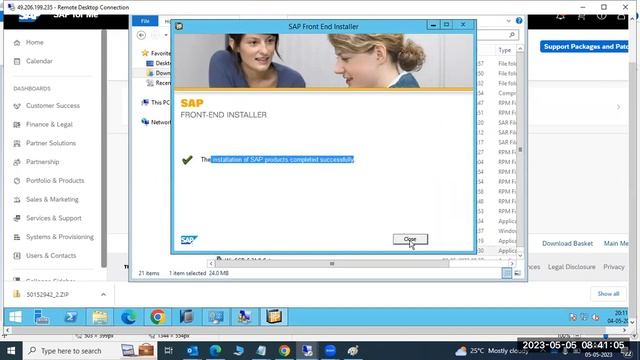
Task: Select Favorites in navigation pane
Action: (x=157, y=53)
